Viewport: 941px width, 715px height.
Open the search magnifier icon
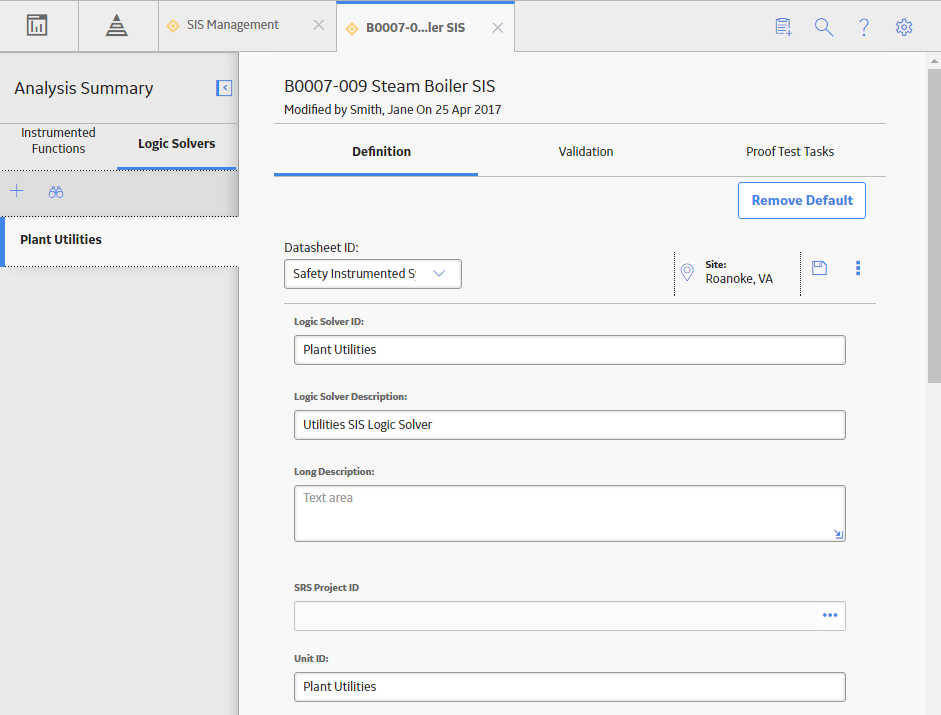pyautogui.click(x=823, y=27)
